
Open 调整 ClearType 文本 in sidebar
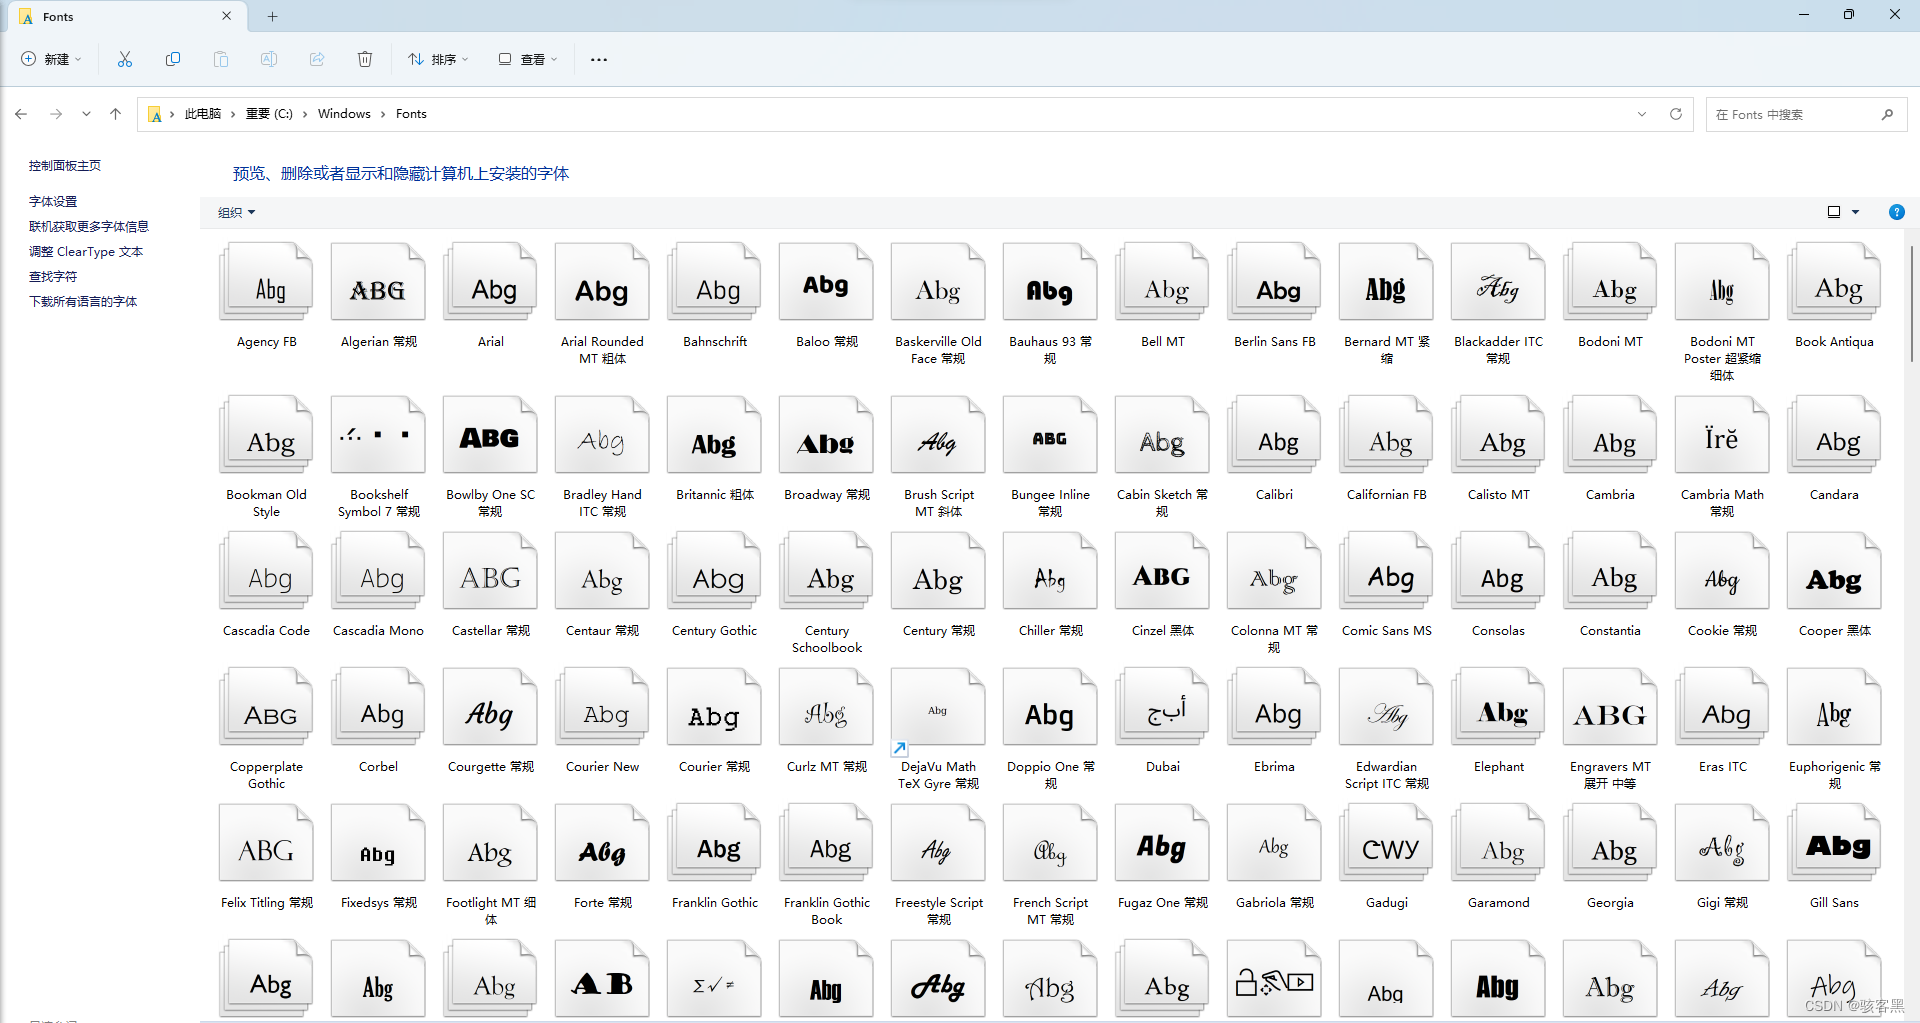[85, 251]
